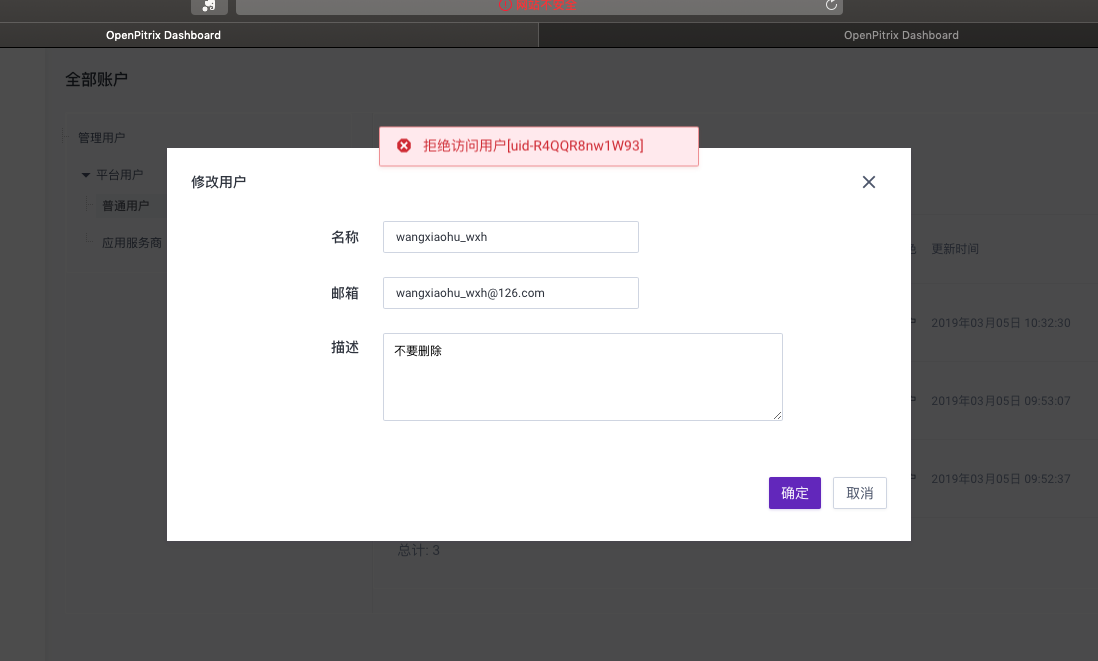Click the timestamp 2019年03月05日 09:53:07
The height and width of the screenshot is (661, 1098).
[1001, 401]
